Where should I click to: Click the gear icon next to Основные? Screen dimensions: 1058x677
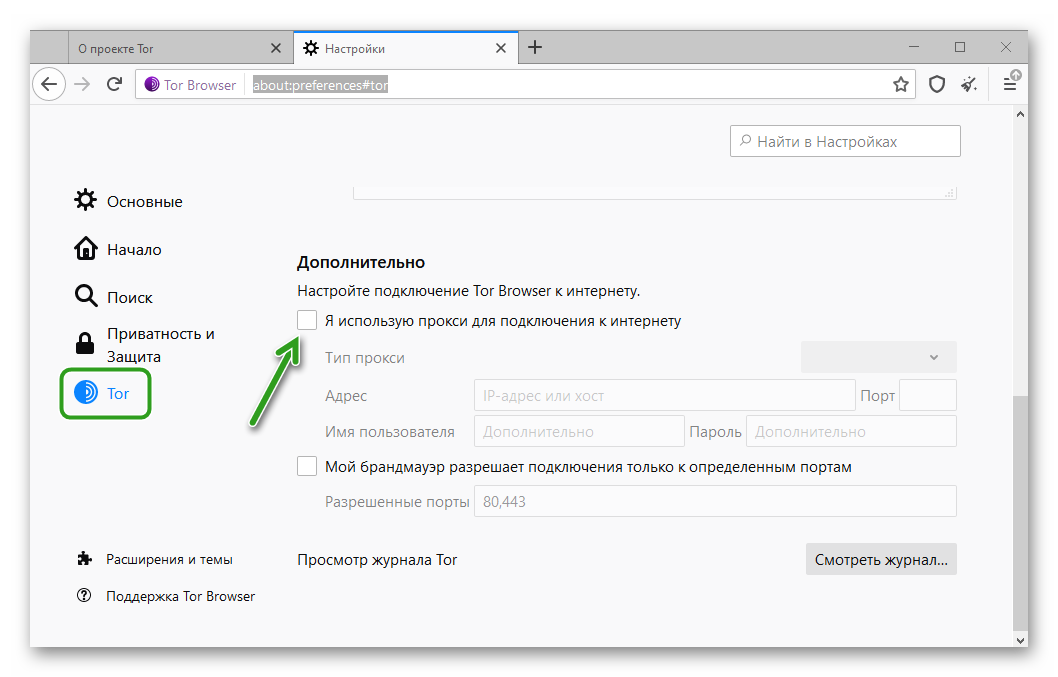tap(85, 200)
